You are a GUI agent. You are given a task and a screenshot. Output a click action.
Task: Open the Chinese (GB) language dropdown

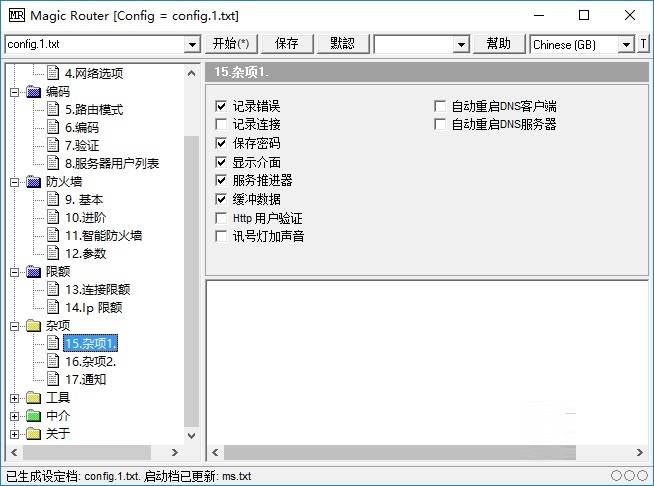pyautogui.click(x=626, y=44)
